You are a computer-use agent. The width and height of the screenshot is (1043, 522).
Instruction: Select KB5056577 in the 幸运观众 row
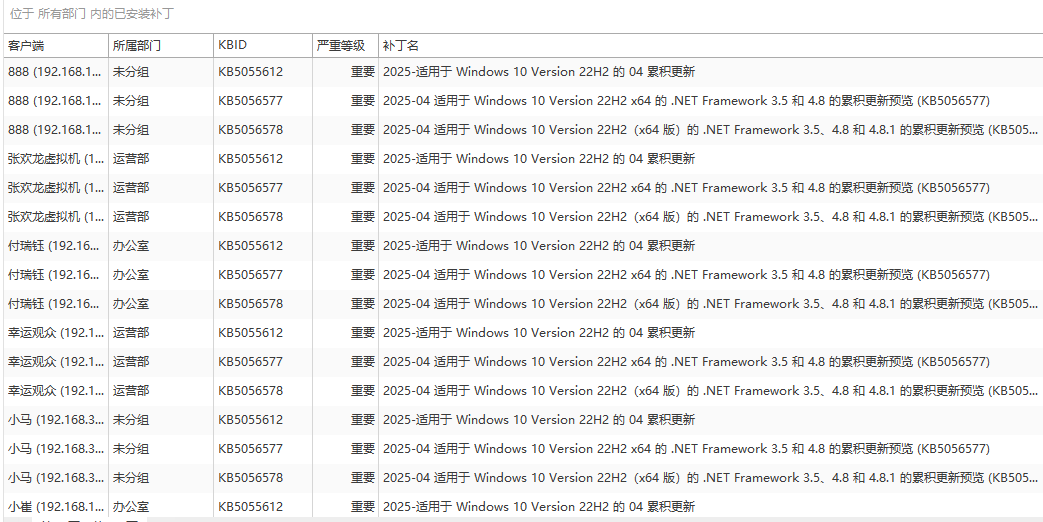point(251,362)
